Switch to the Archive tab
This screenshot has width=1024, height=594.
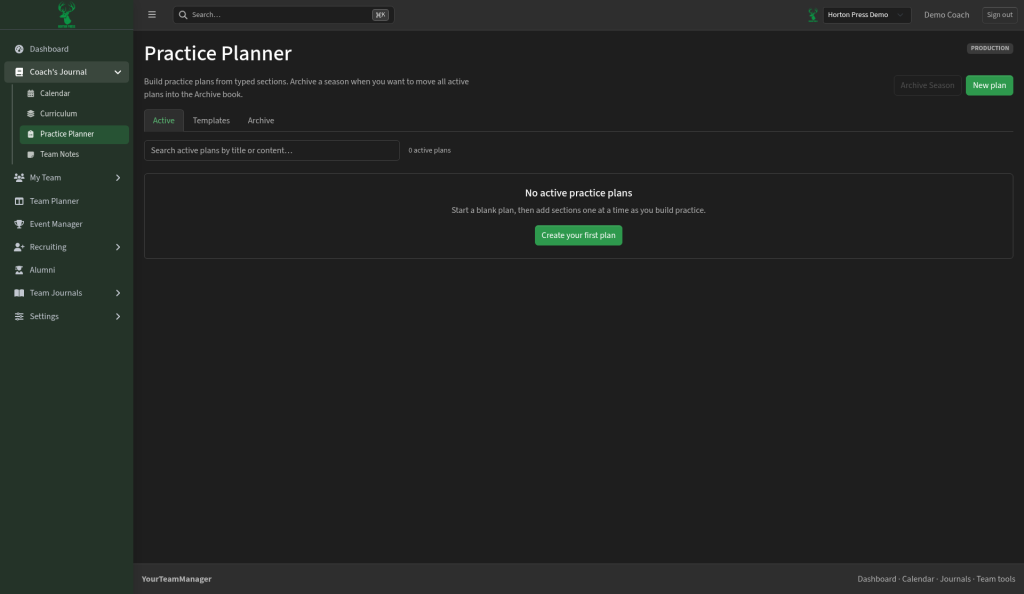261,120
